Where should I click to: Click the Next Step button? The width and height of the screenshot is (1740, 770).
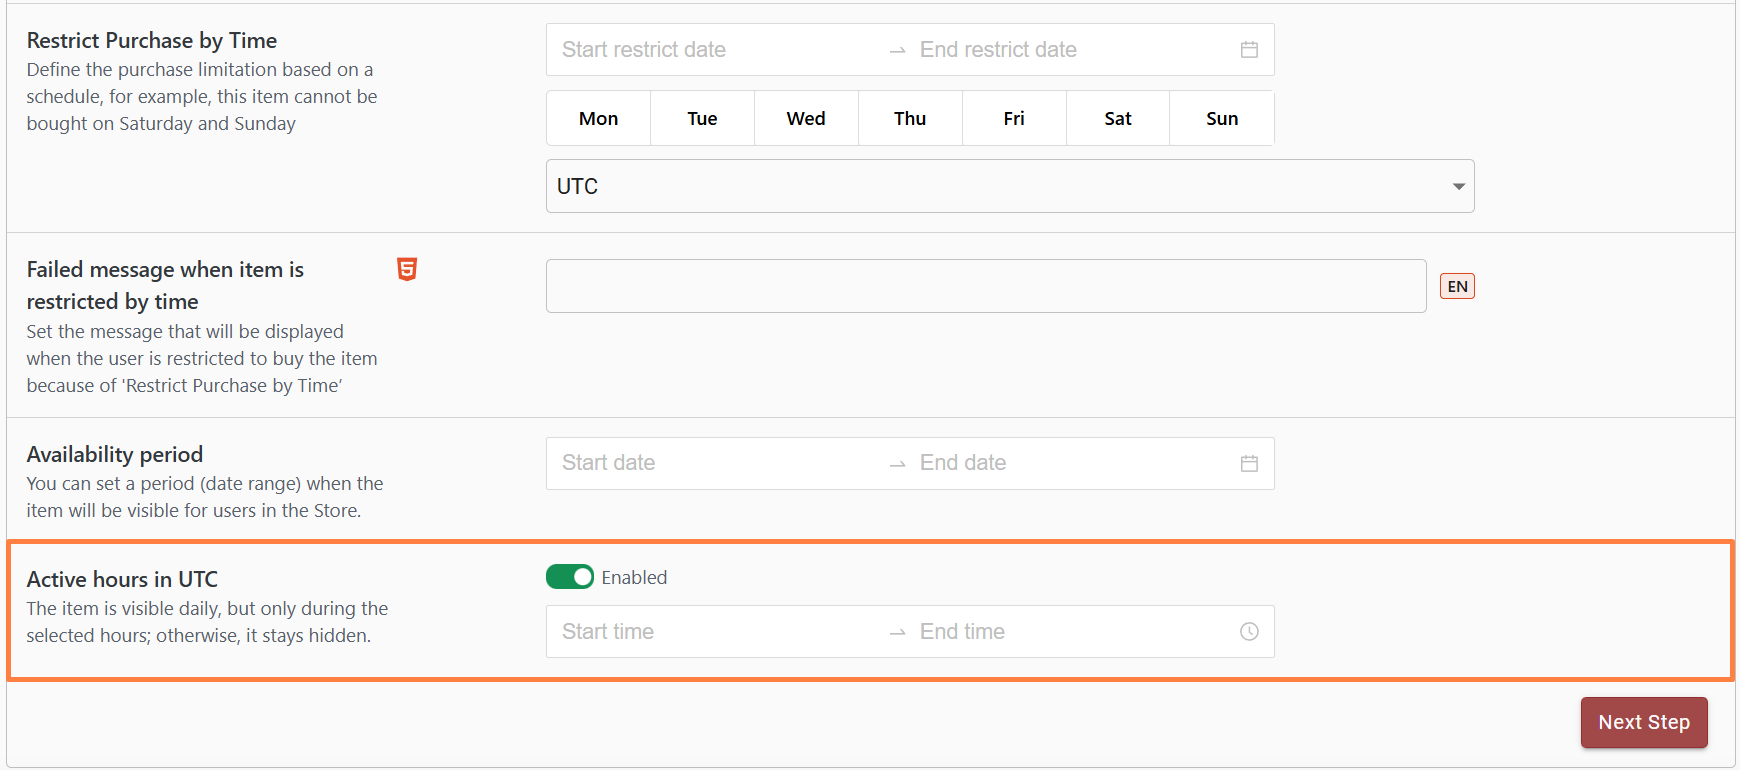(1643, 722)
